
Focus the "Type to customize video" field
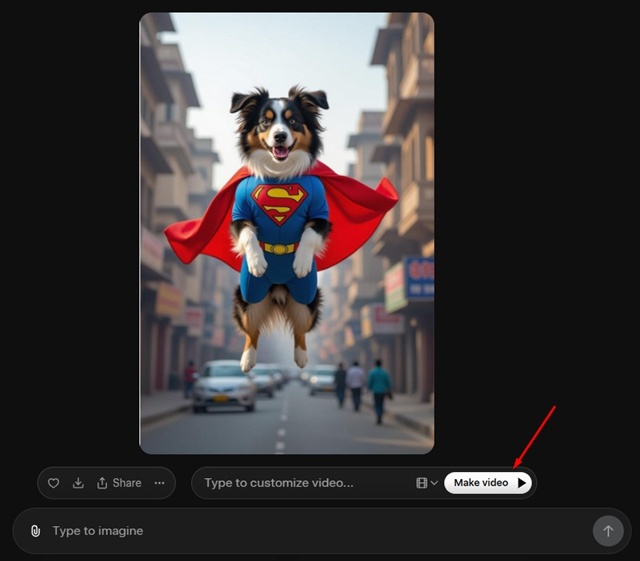[300, 483]
